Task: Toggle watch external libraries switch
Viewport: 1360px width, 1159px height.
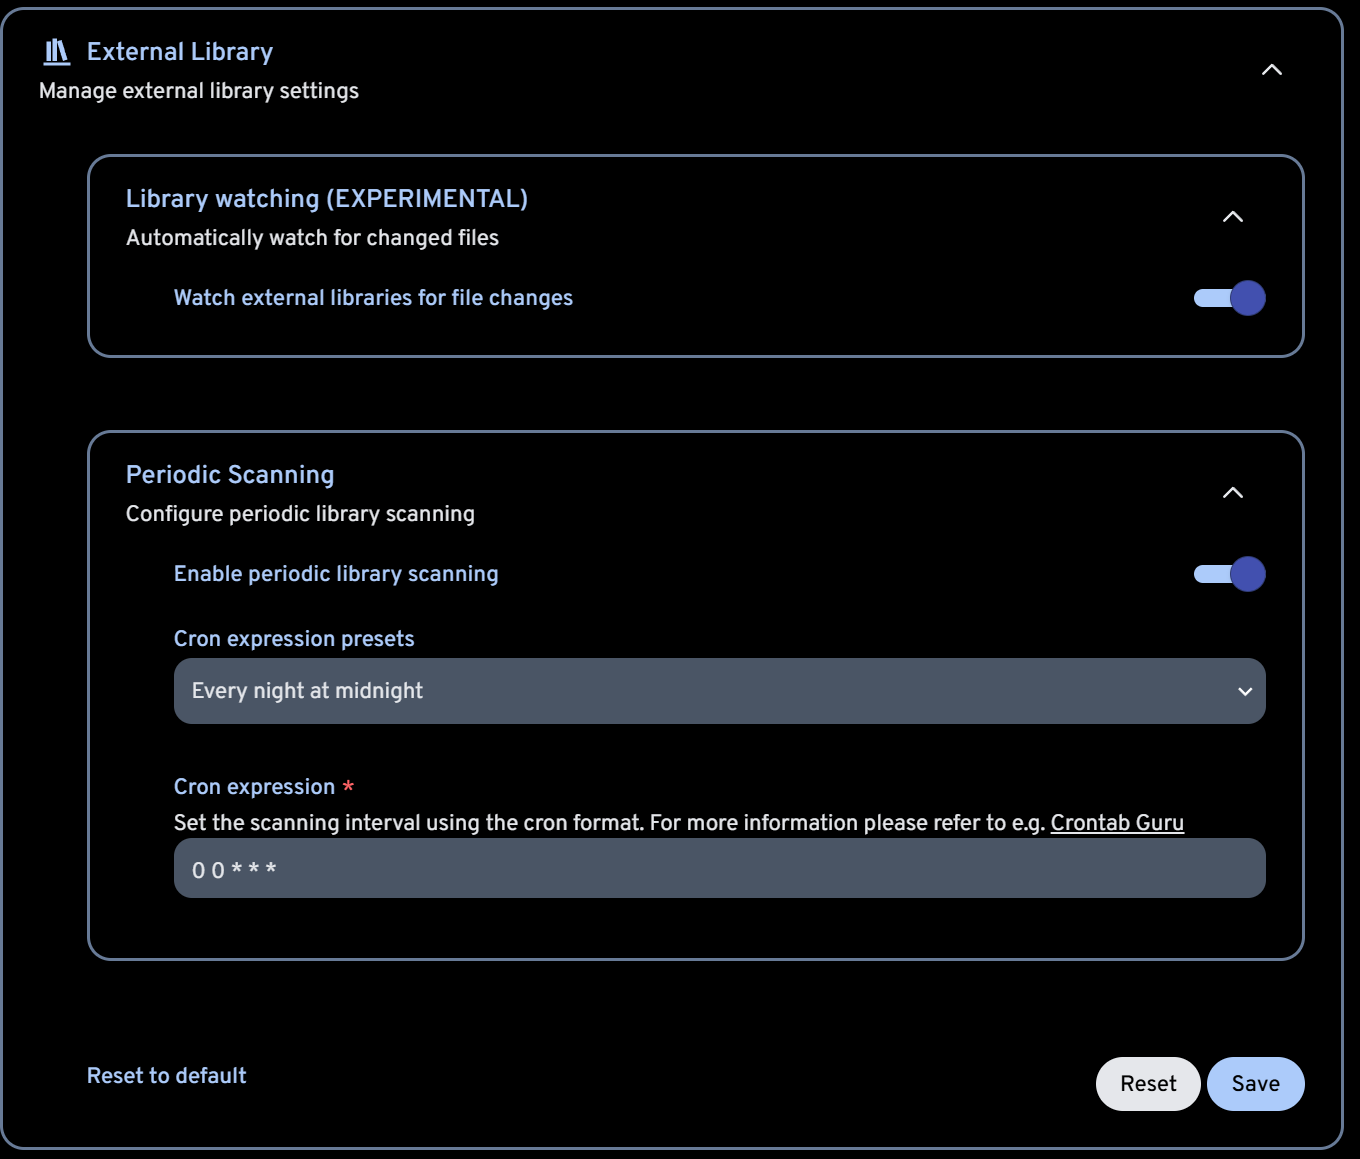Action: coord(1229,298)
